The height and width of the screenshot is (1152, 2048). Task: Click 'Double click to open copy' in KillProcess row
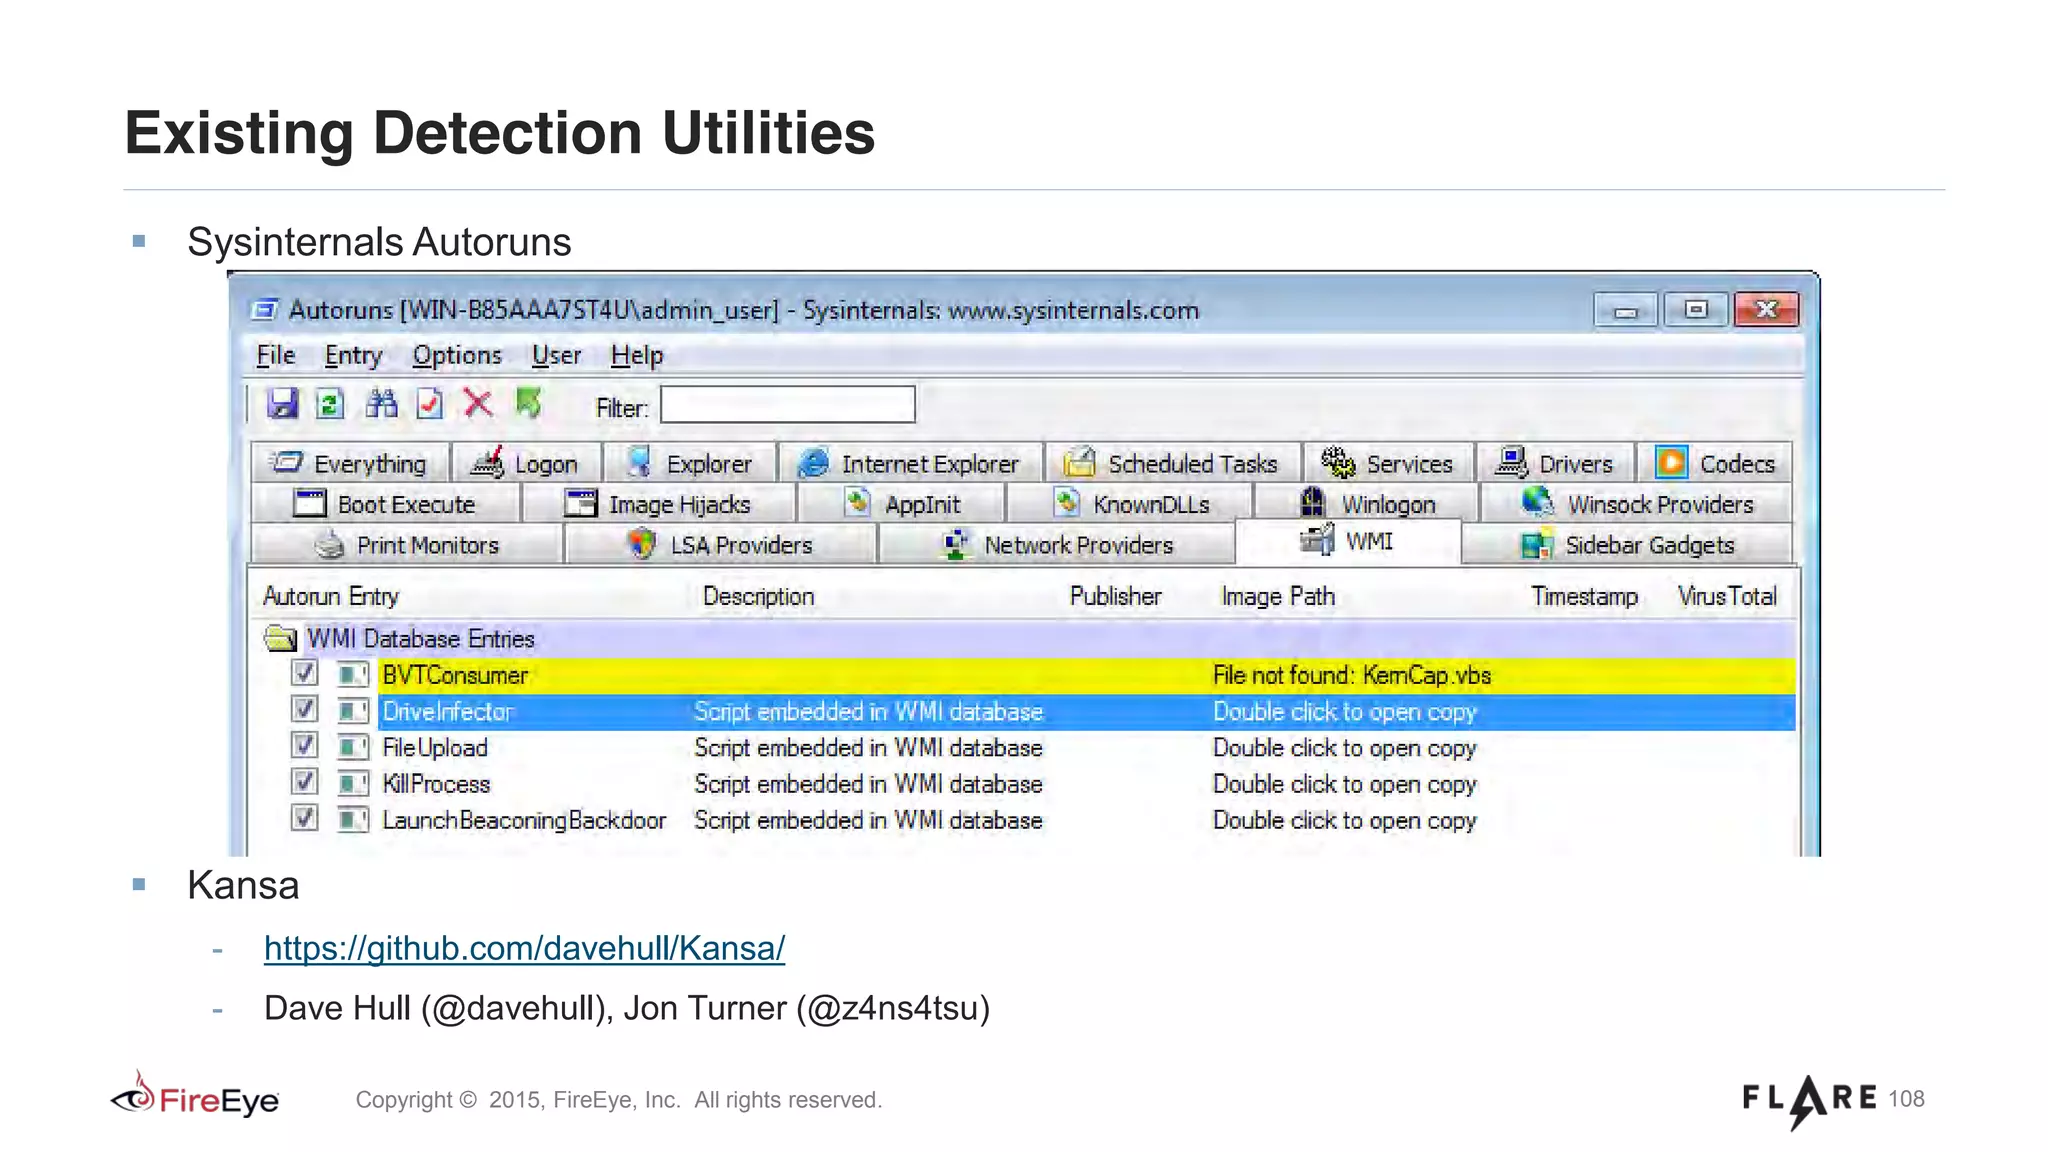tap(1345, 784)
